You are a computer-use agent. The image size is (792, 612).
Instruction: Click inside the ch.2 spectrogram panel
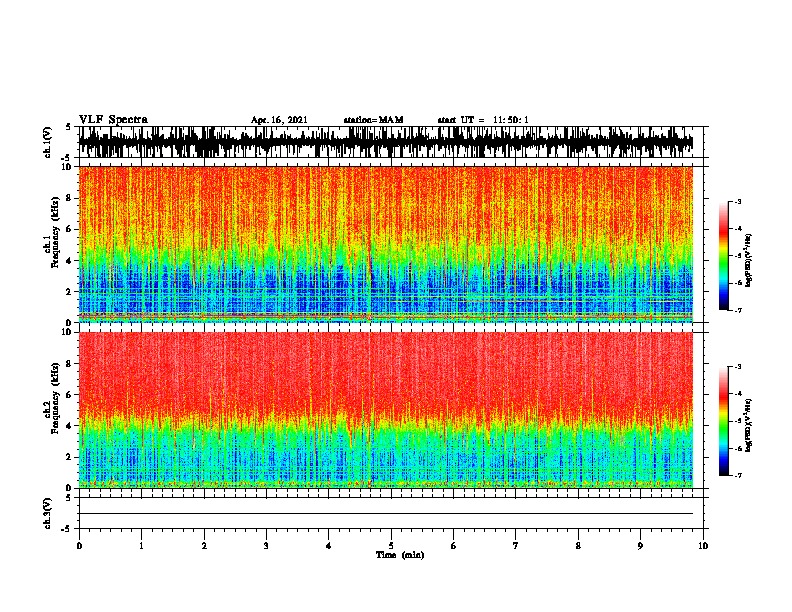click(386, 410)
